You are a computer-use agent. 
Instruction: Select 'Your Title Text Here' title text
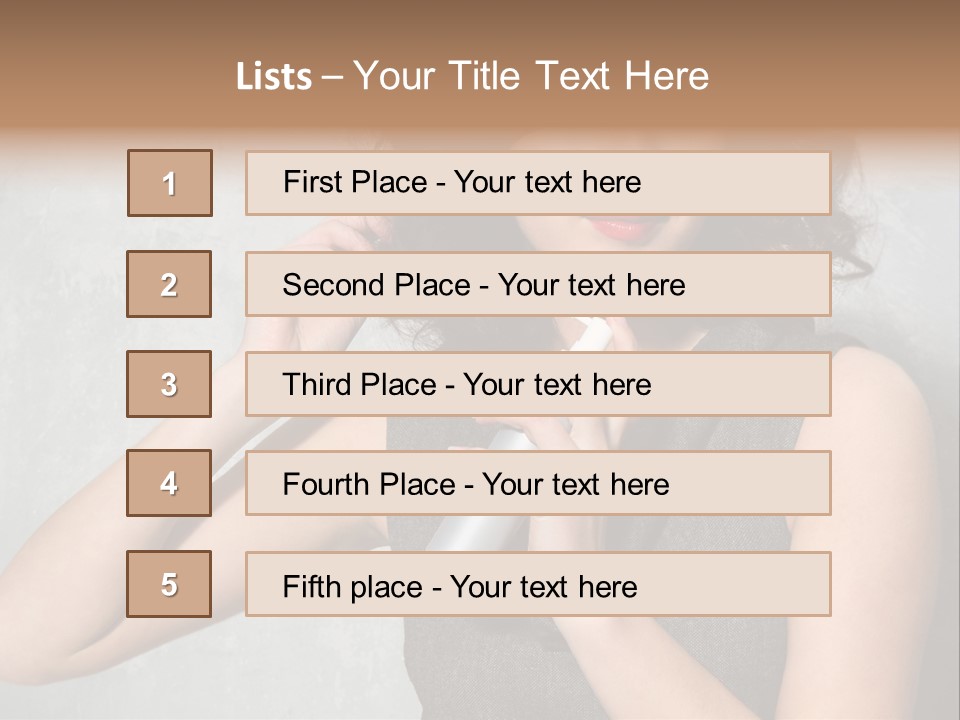coord(531,77)
